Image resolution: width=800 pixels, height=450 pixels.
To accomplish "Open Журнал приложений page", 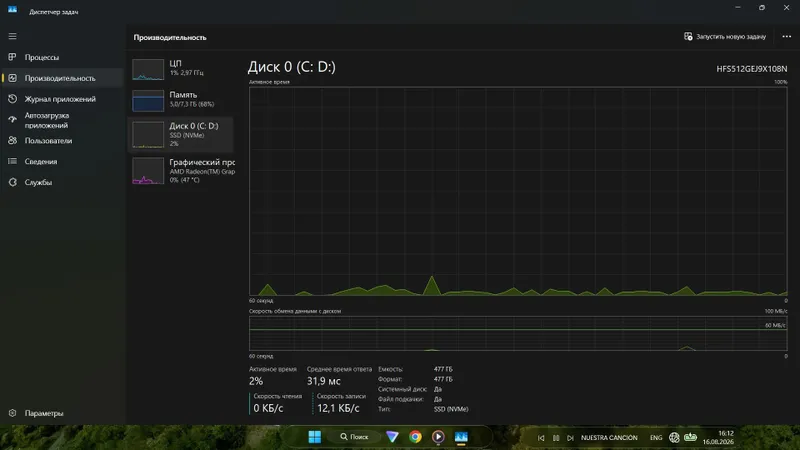I will (62, 99).
